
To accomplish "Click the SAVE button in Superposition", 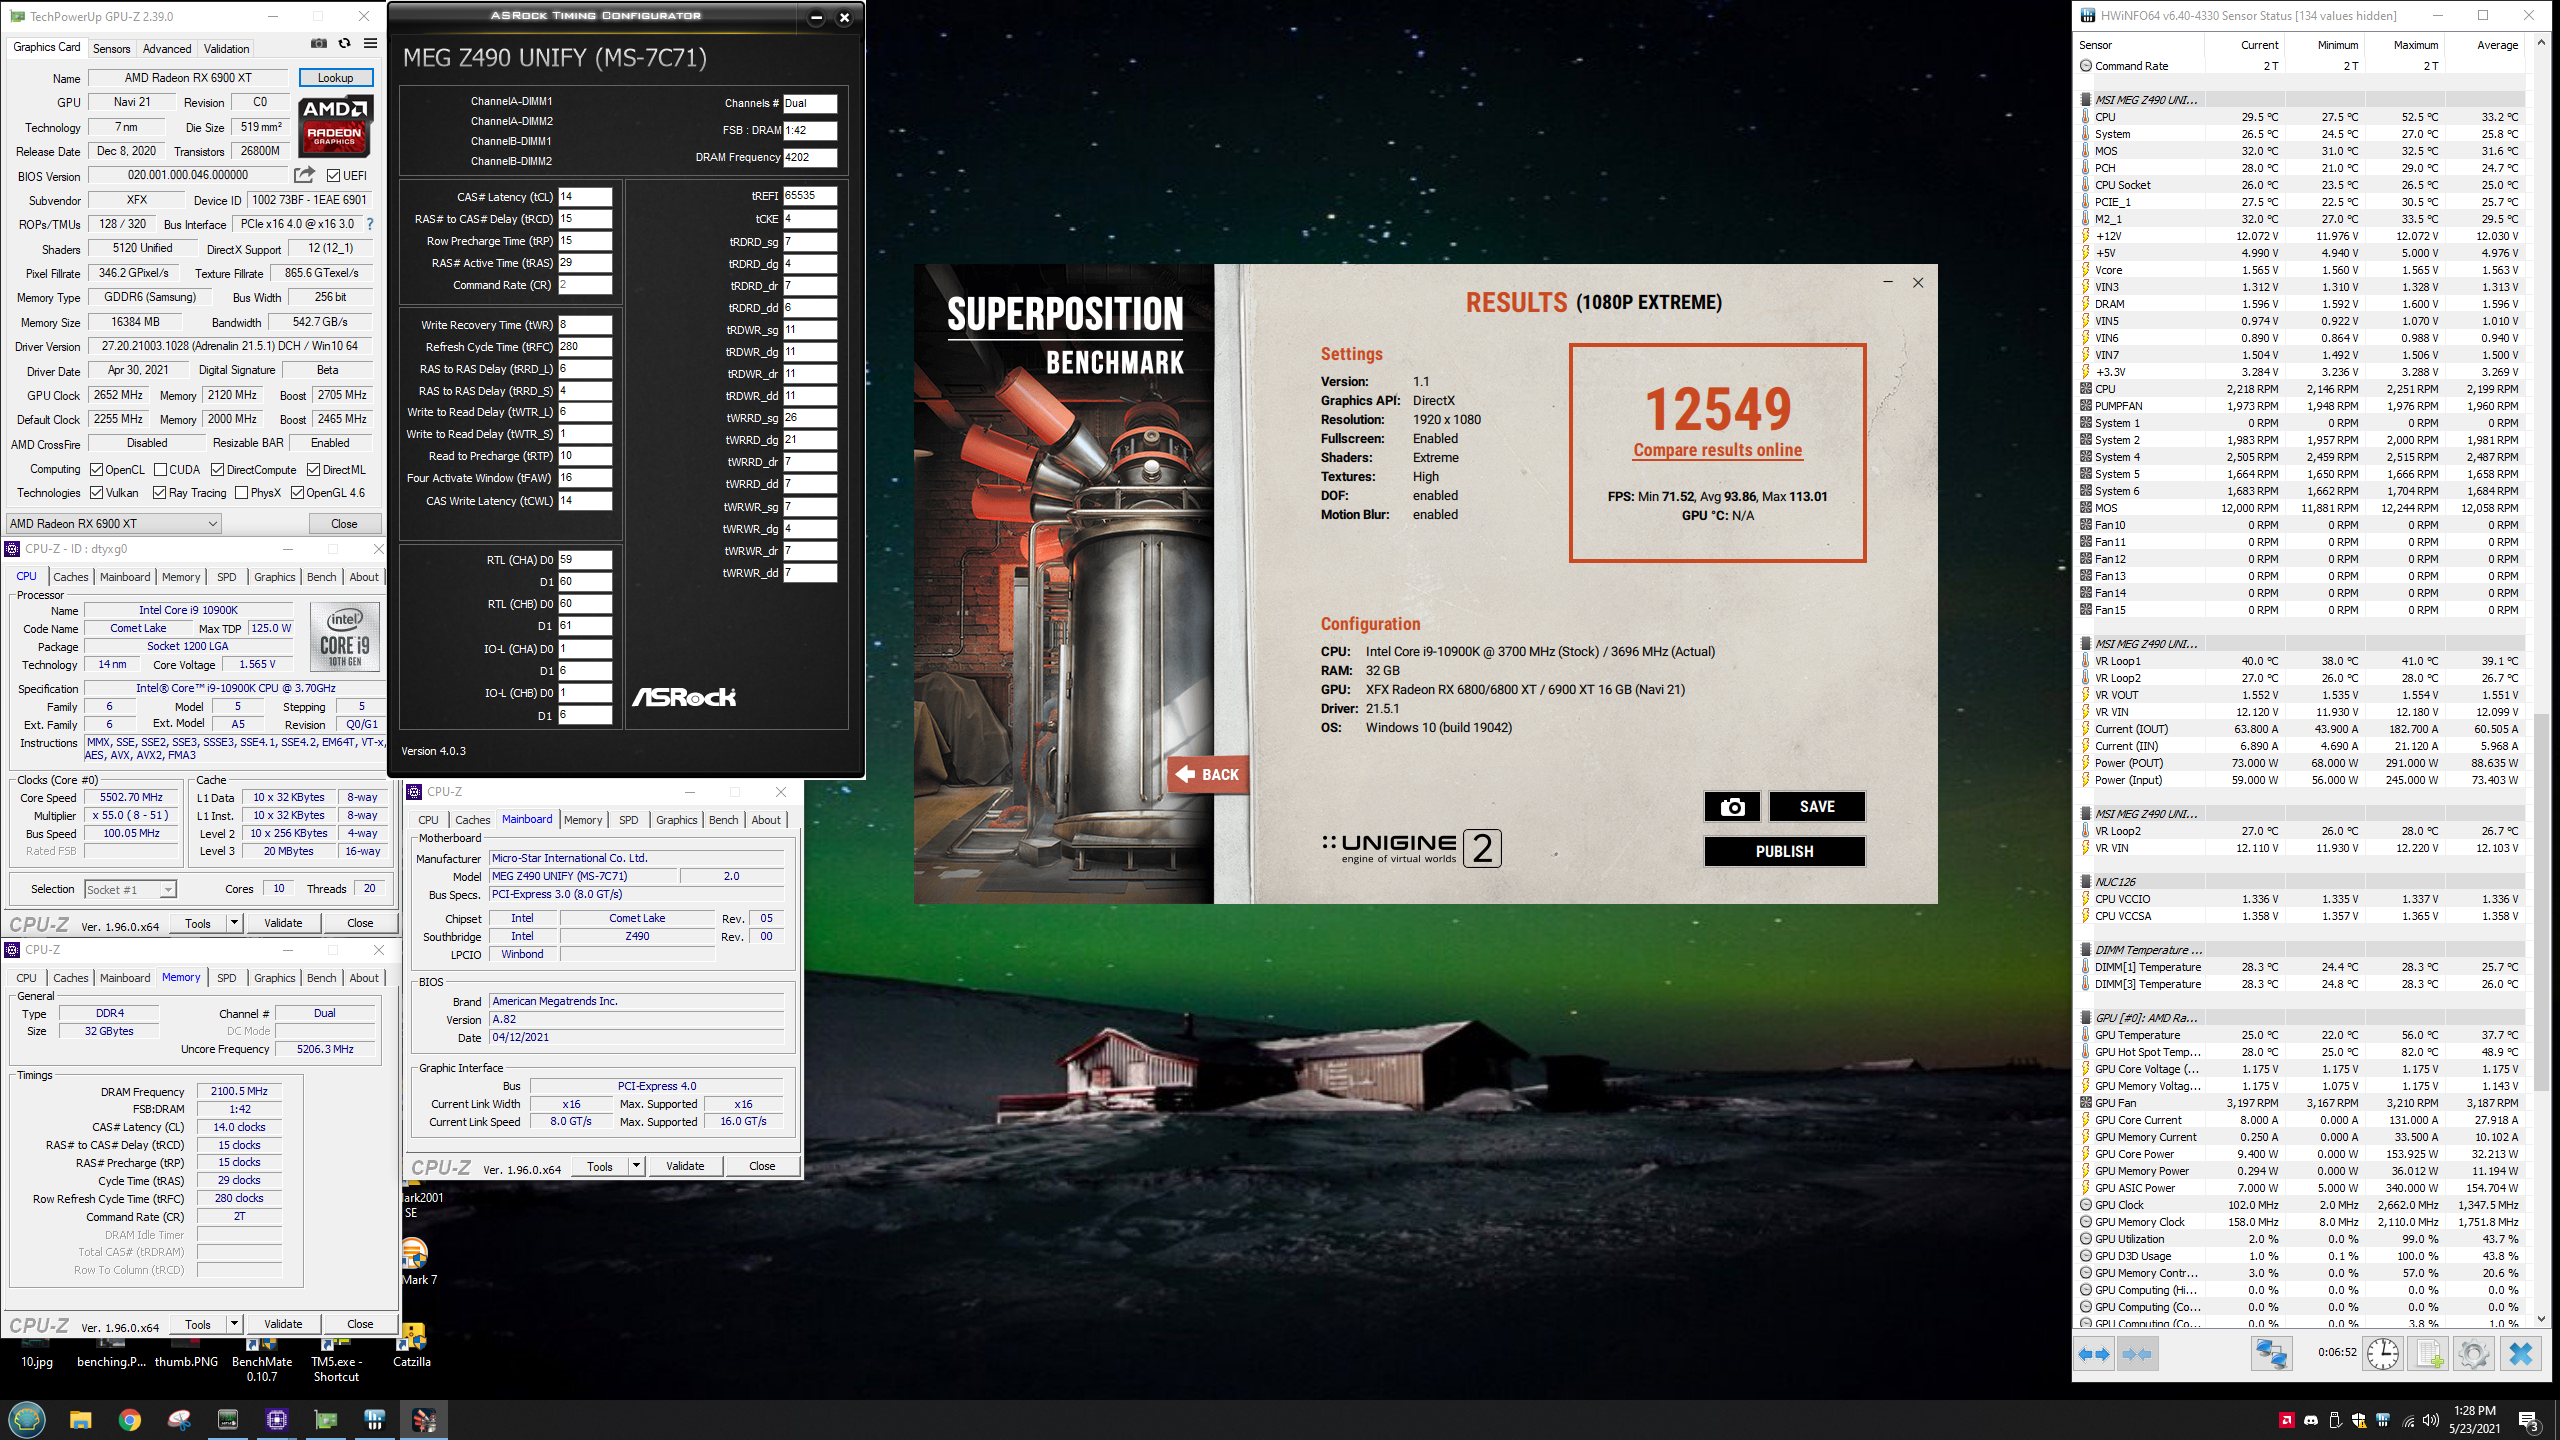I will click(1817, 807).
